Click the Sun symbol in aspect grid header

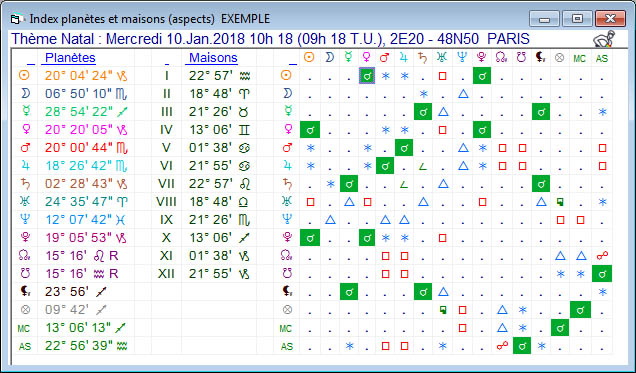click(309, 58)
